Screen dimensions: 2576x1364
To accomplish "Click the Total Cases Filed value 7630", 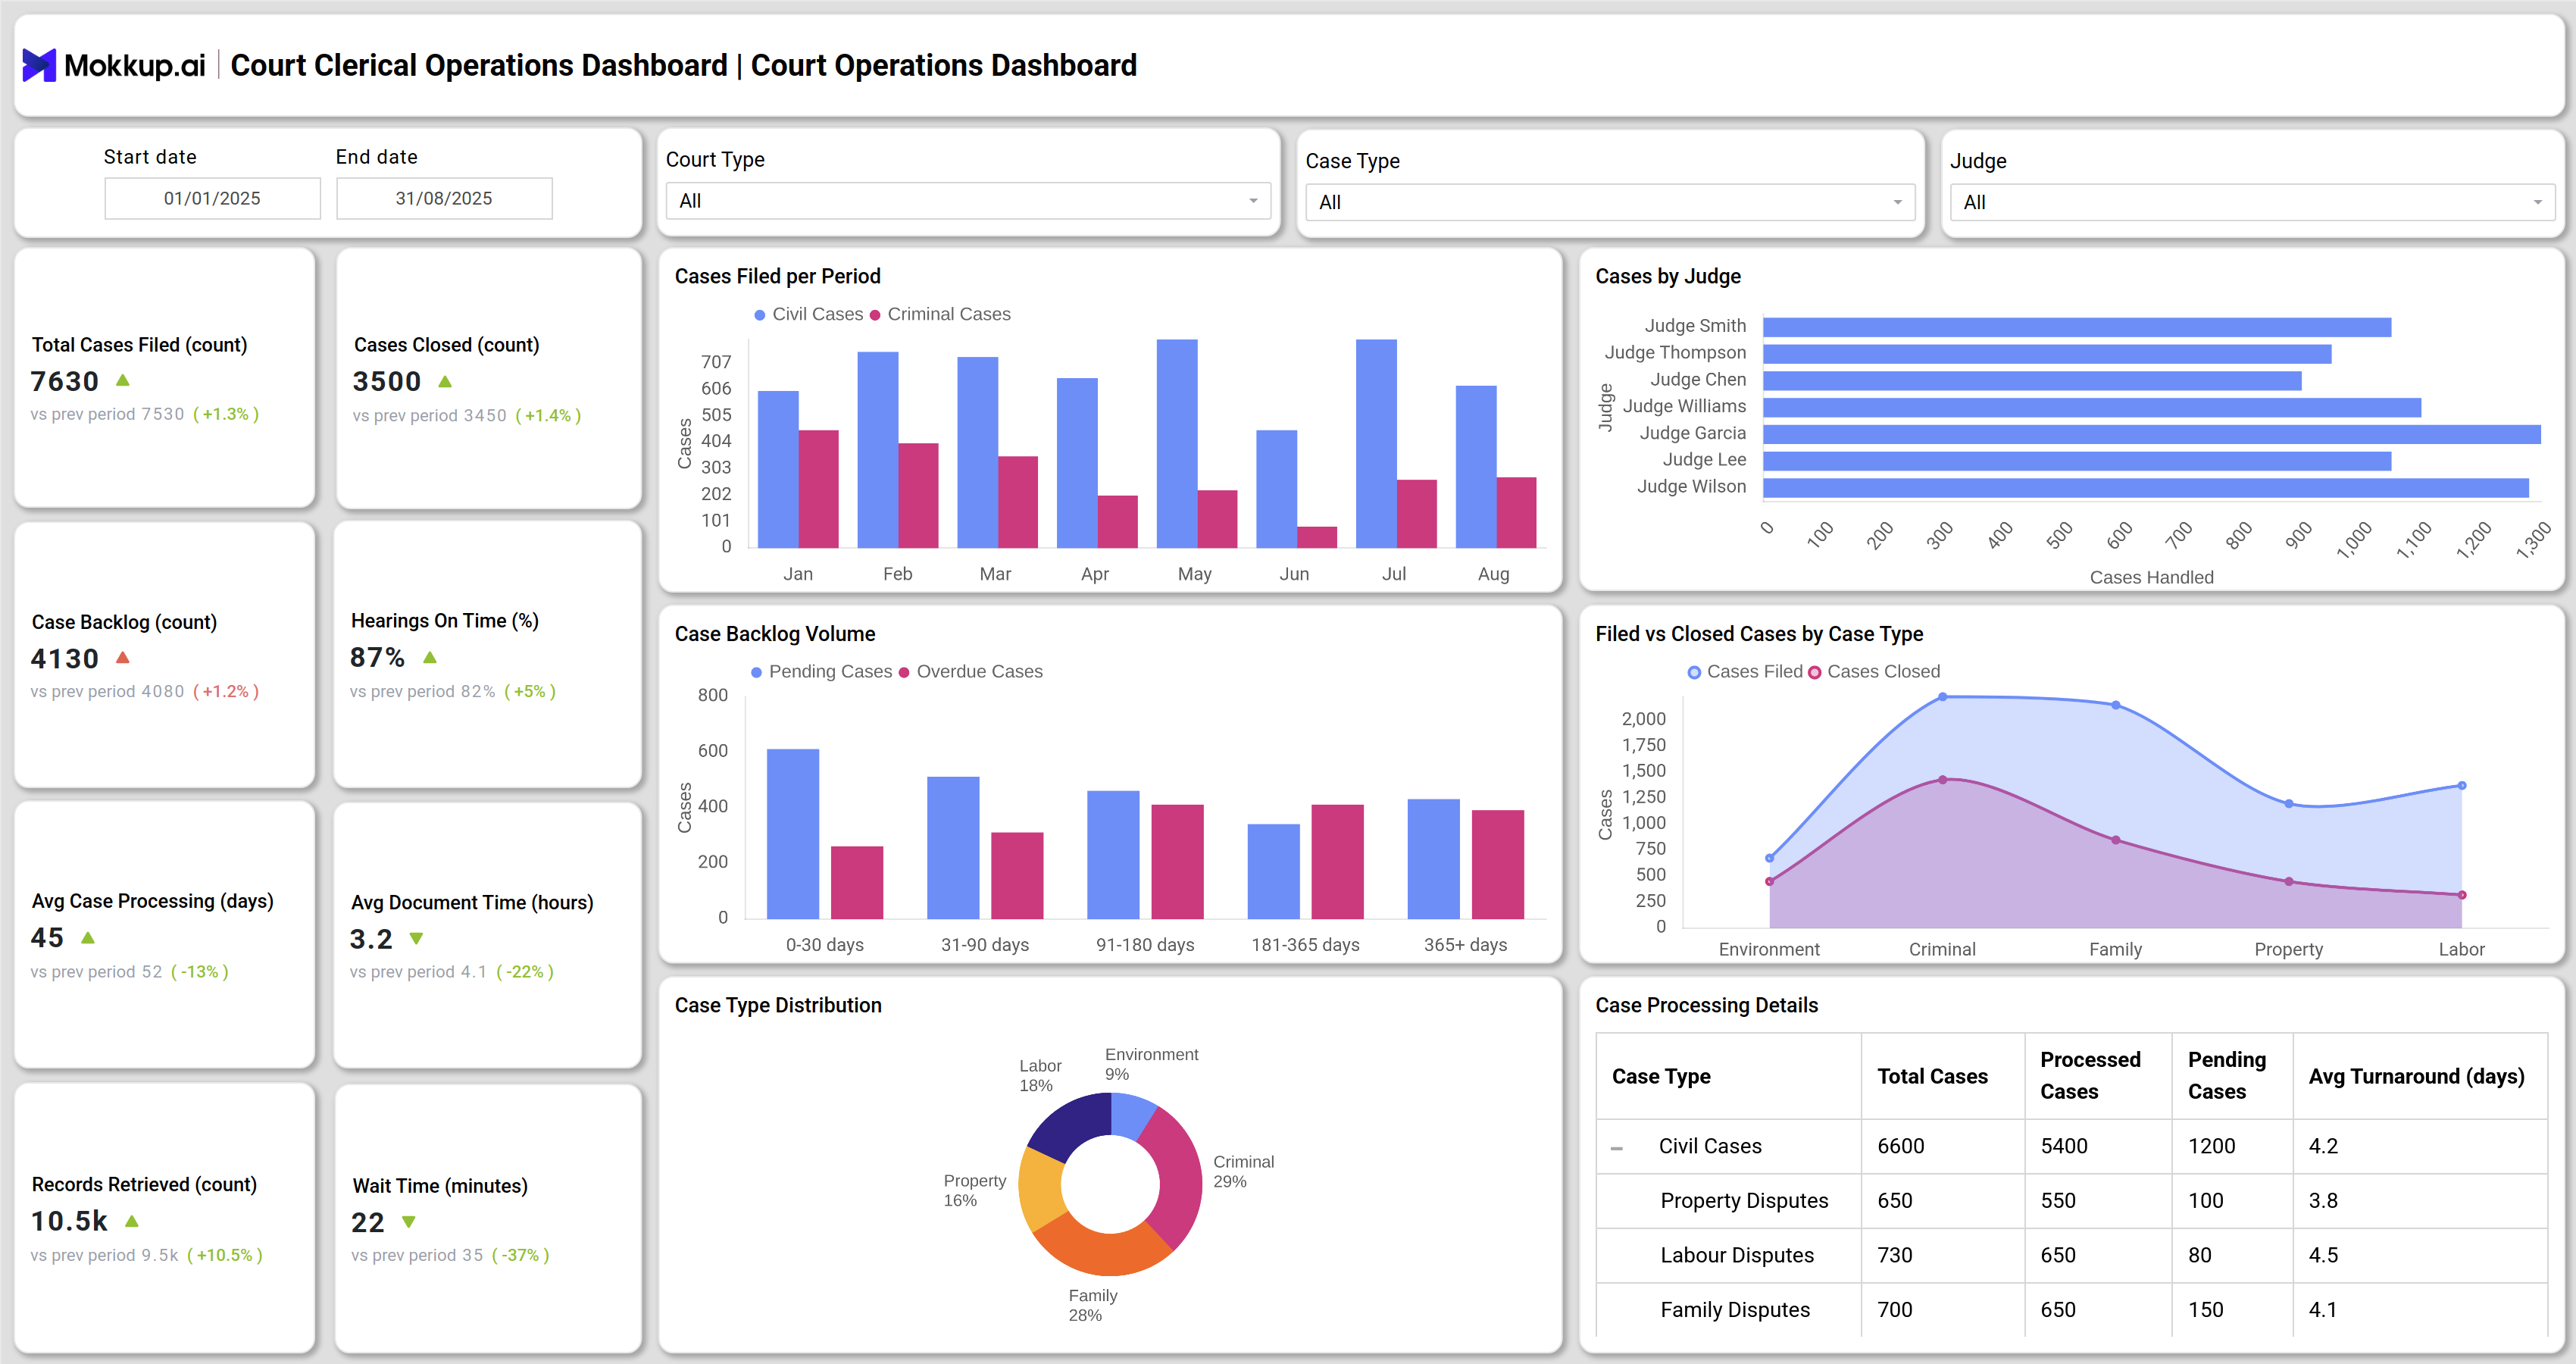I will [x=65, y=381].
